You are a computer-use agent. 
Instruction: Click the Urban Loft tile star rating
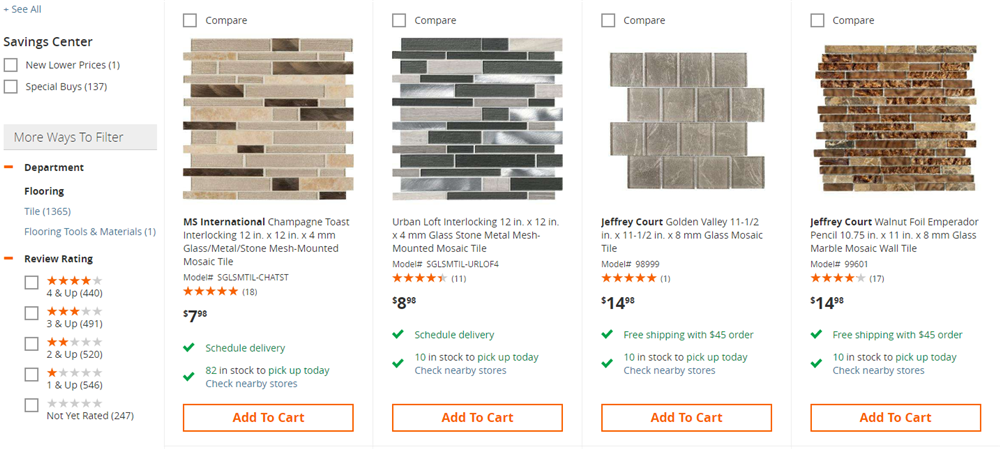pyautogui.click(x=419, y=278)
